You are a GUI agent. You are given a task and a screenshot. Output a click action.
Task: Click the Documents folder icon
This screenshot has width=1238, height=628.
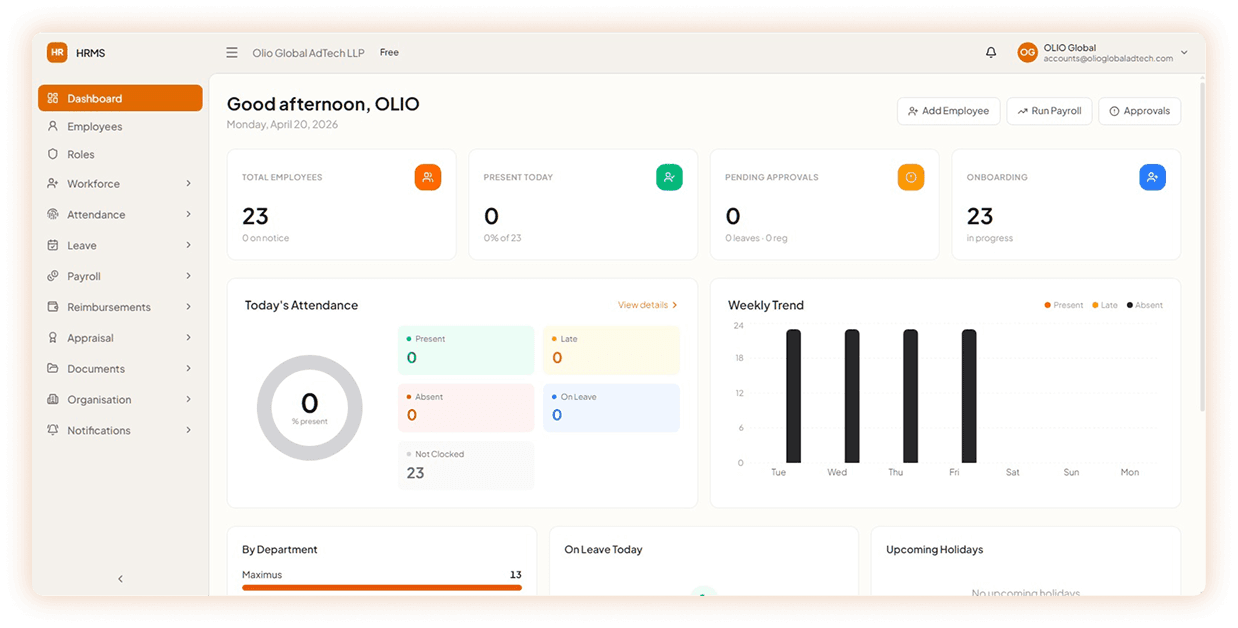[53, 369]
